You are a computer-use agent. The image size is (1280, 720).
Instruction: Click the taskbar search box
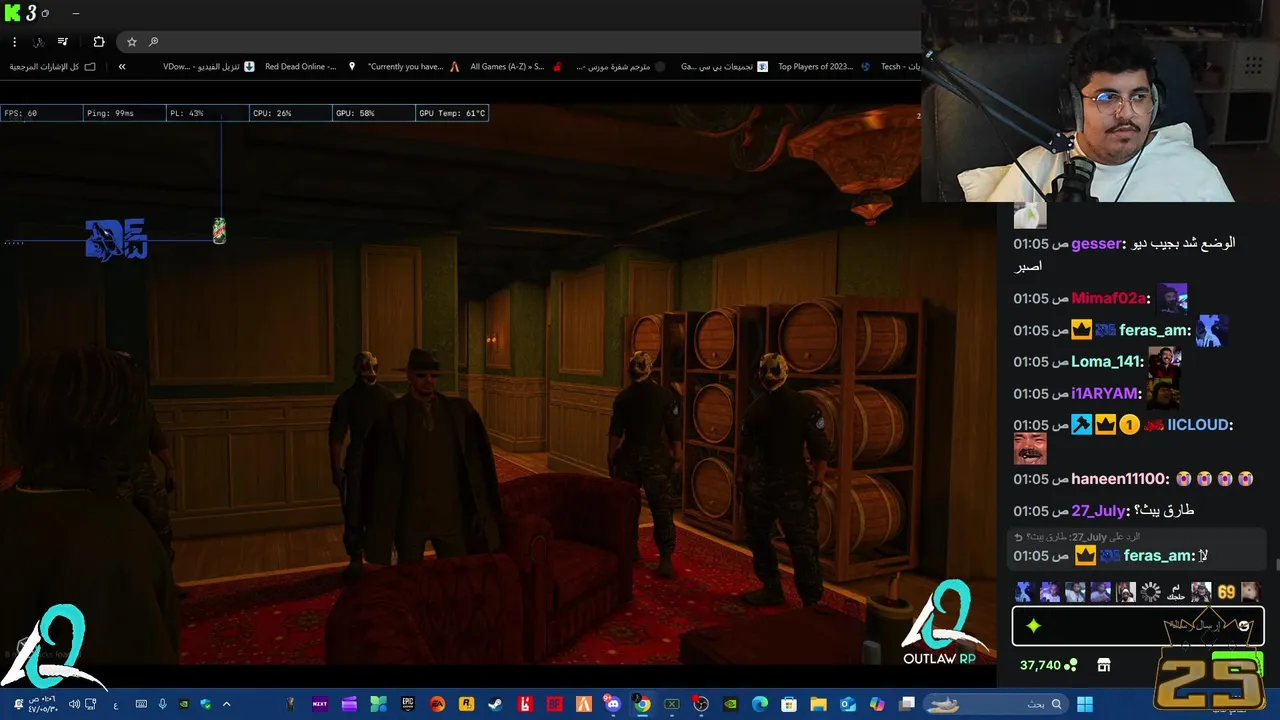tap(995, 704)
